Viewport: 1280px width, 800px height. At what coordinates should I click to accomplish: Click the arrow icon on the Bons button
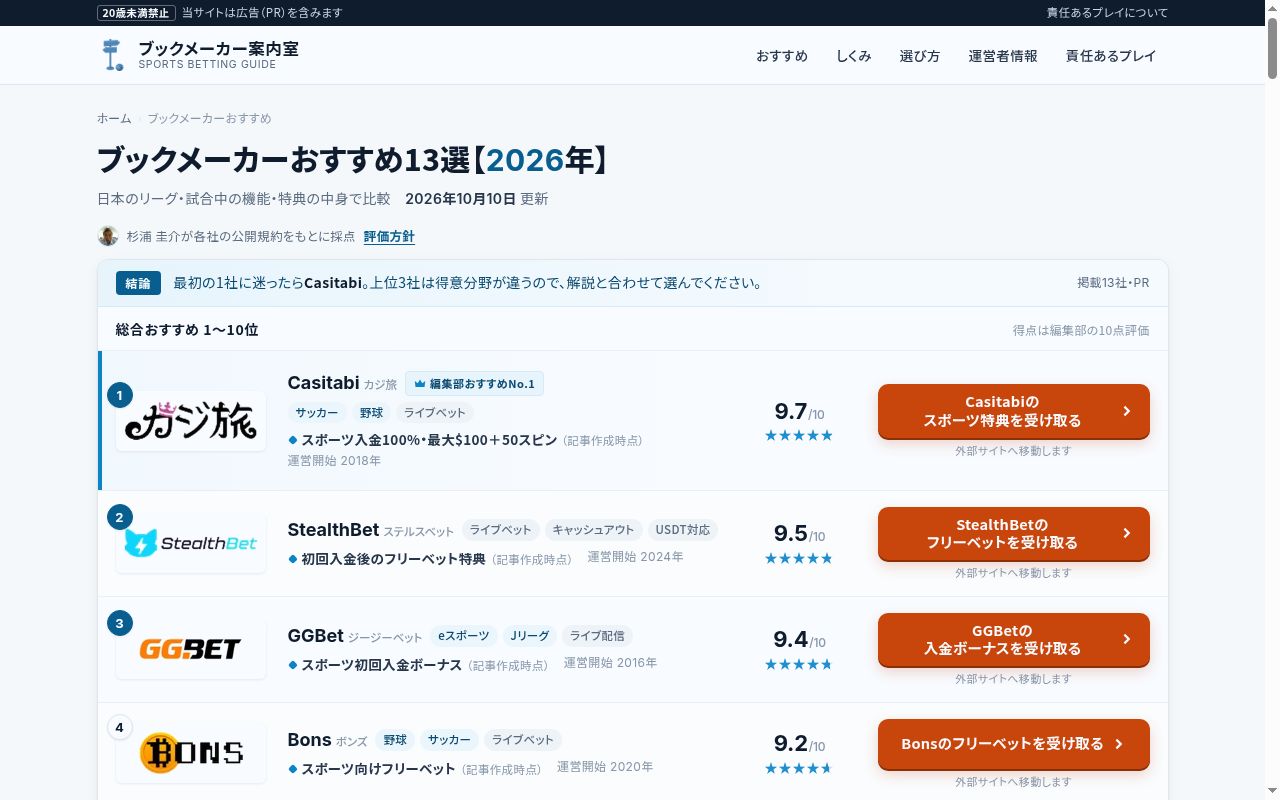1119,744
